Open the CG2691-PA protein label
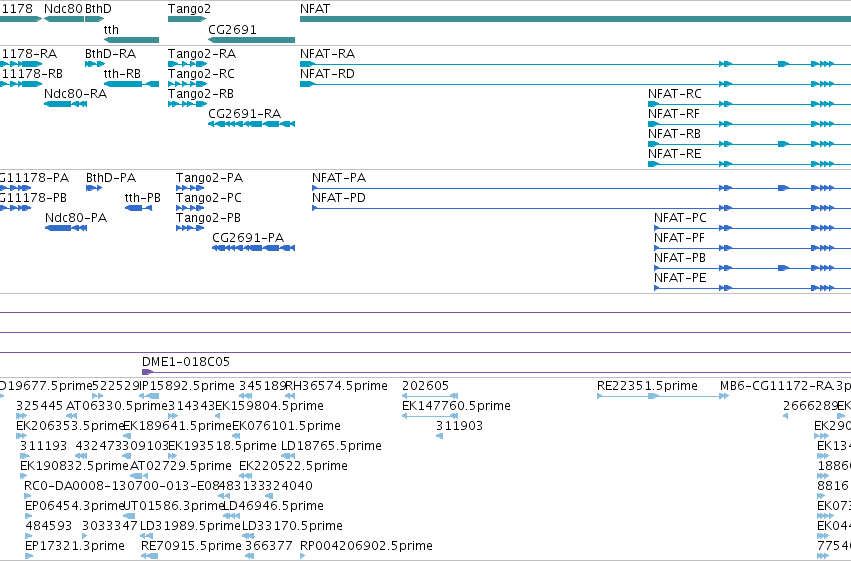Screen dimensions: 851x561 248,238
